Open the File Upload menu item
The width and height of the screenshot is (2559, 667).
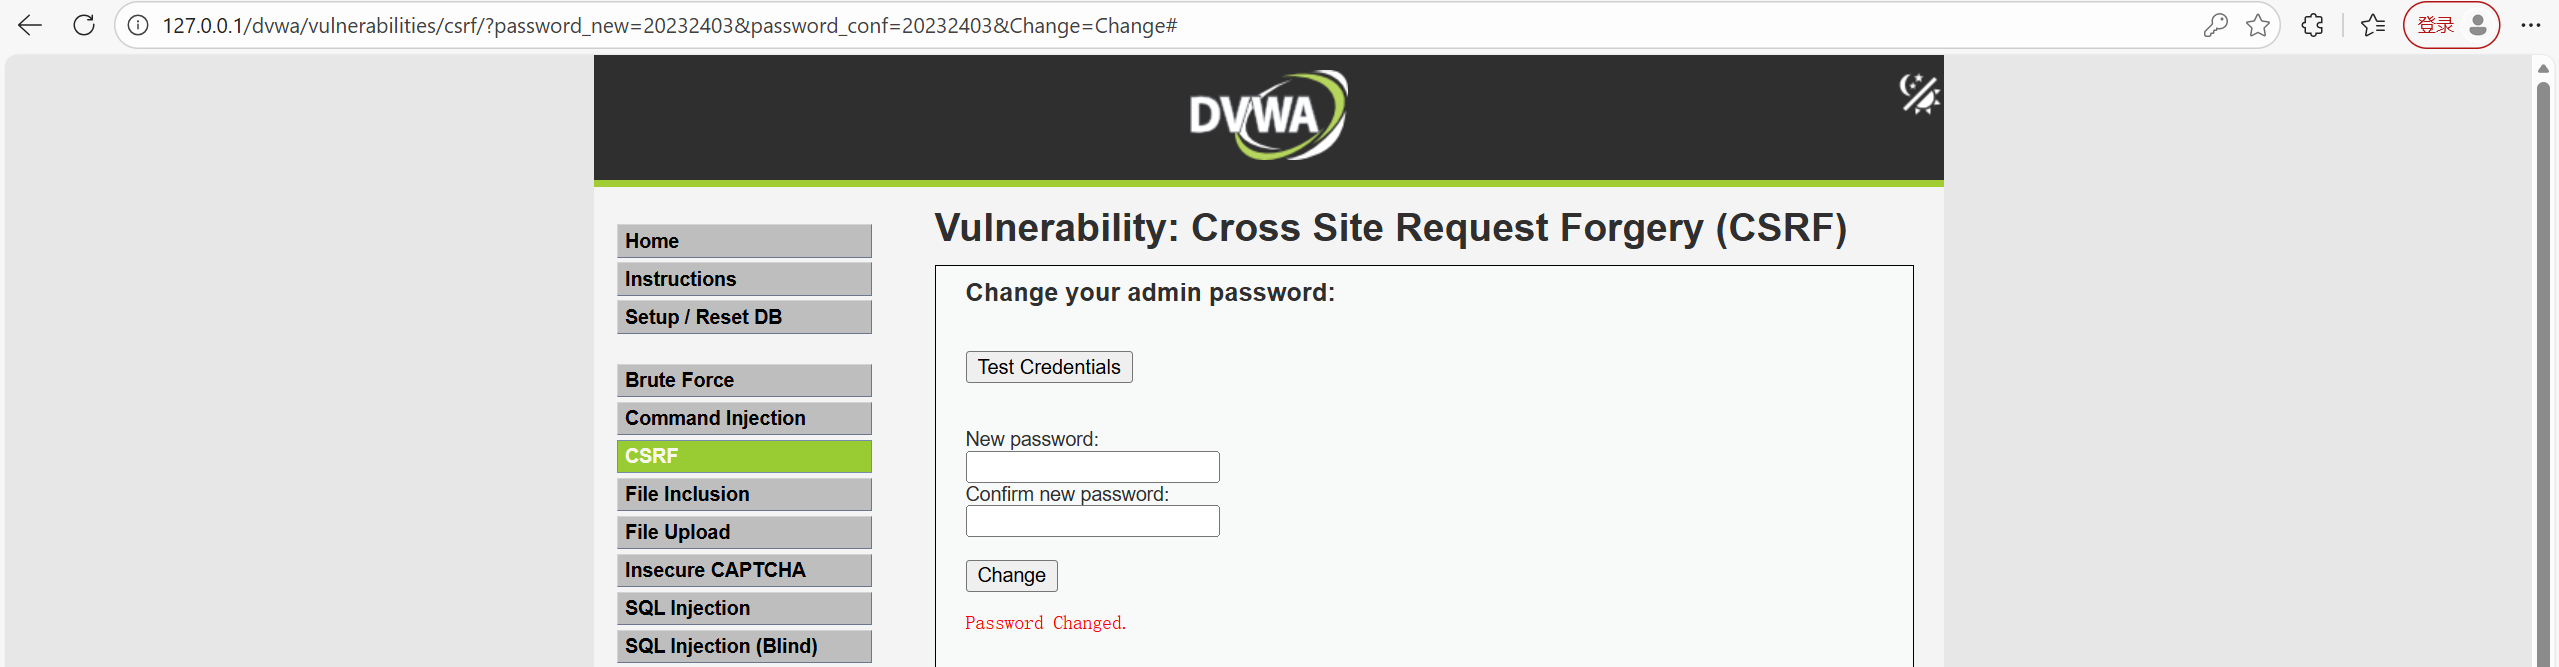pos(744,532)
